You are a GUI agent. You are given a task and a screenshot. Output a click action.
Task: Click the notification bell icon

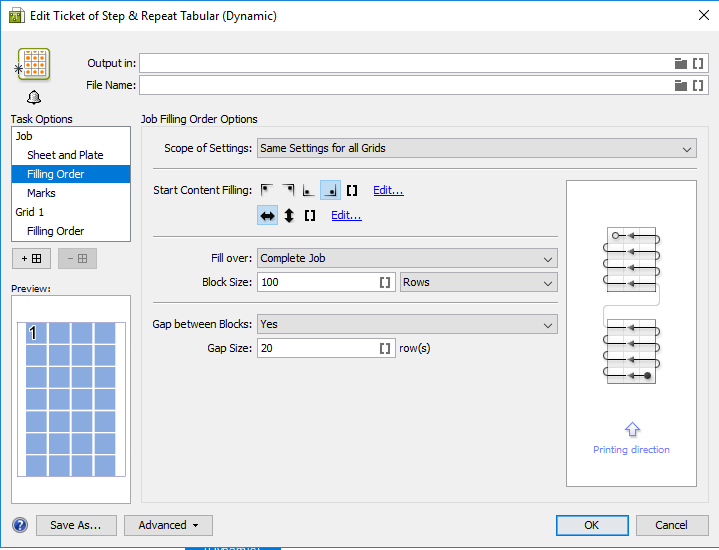pos(34,97)
